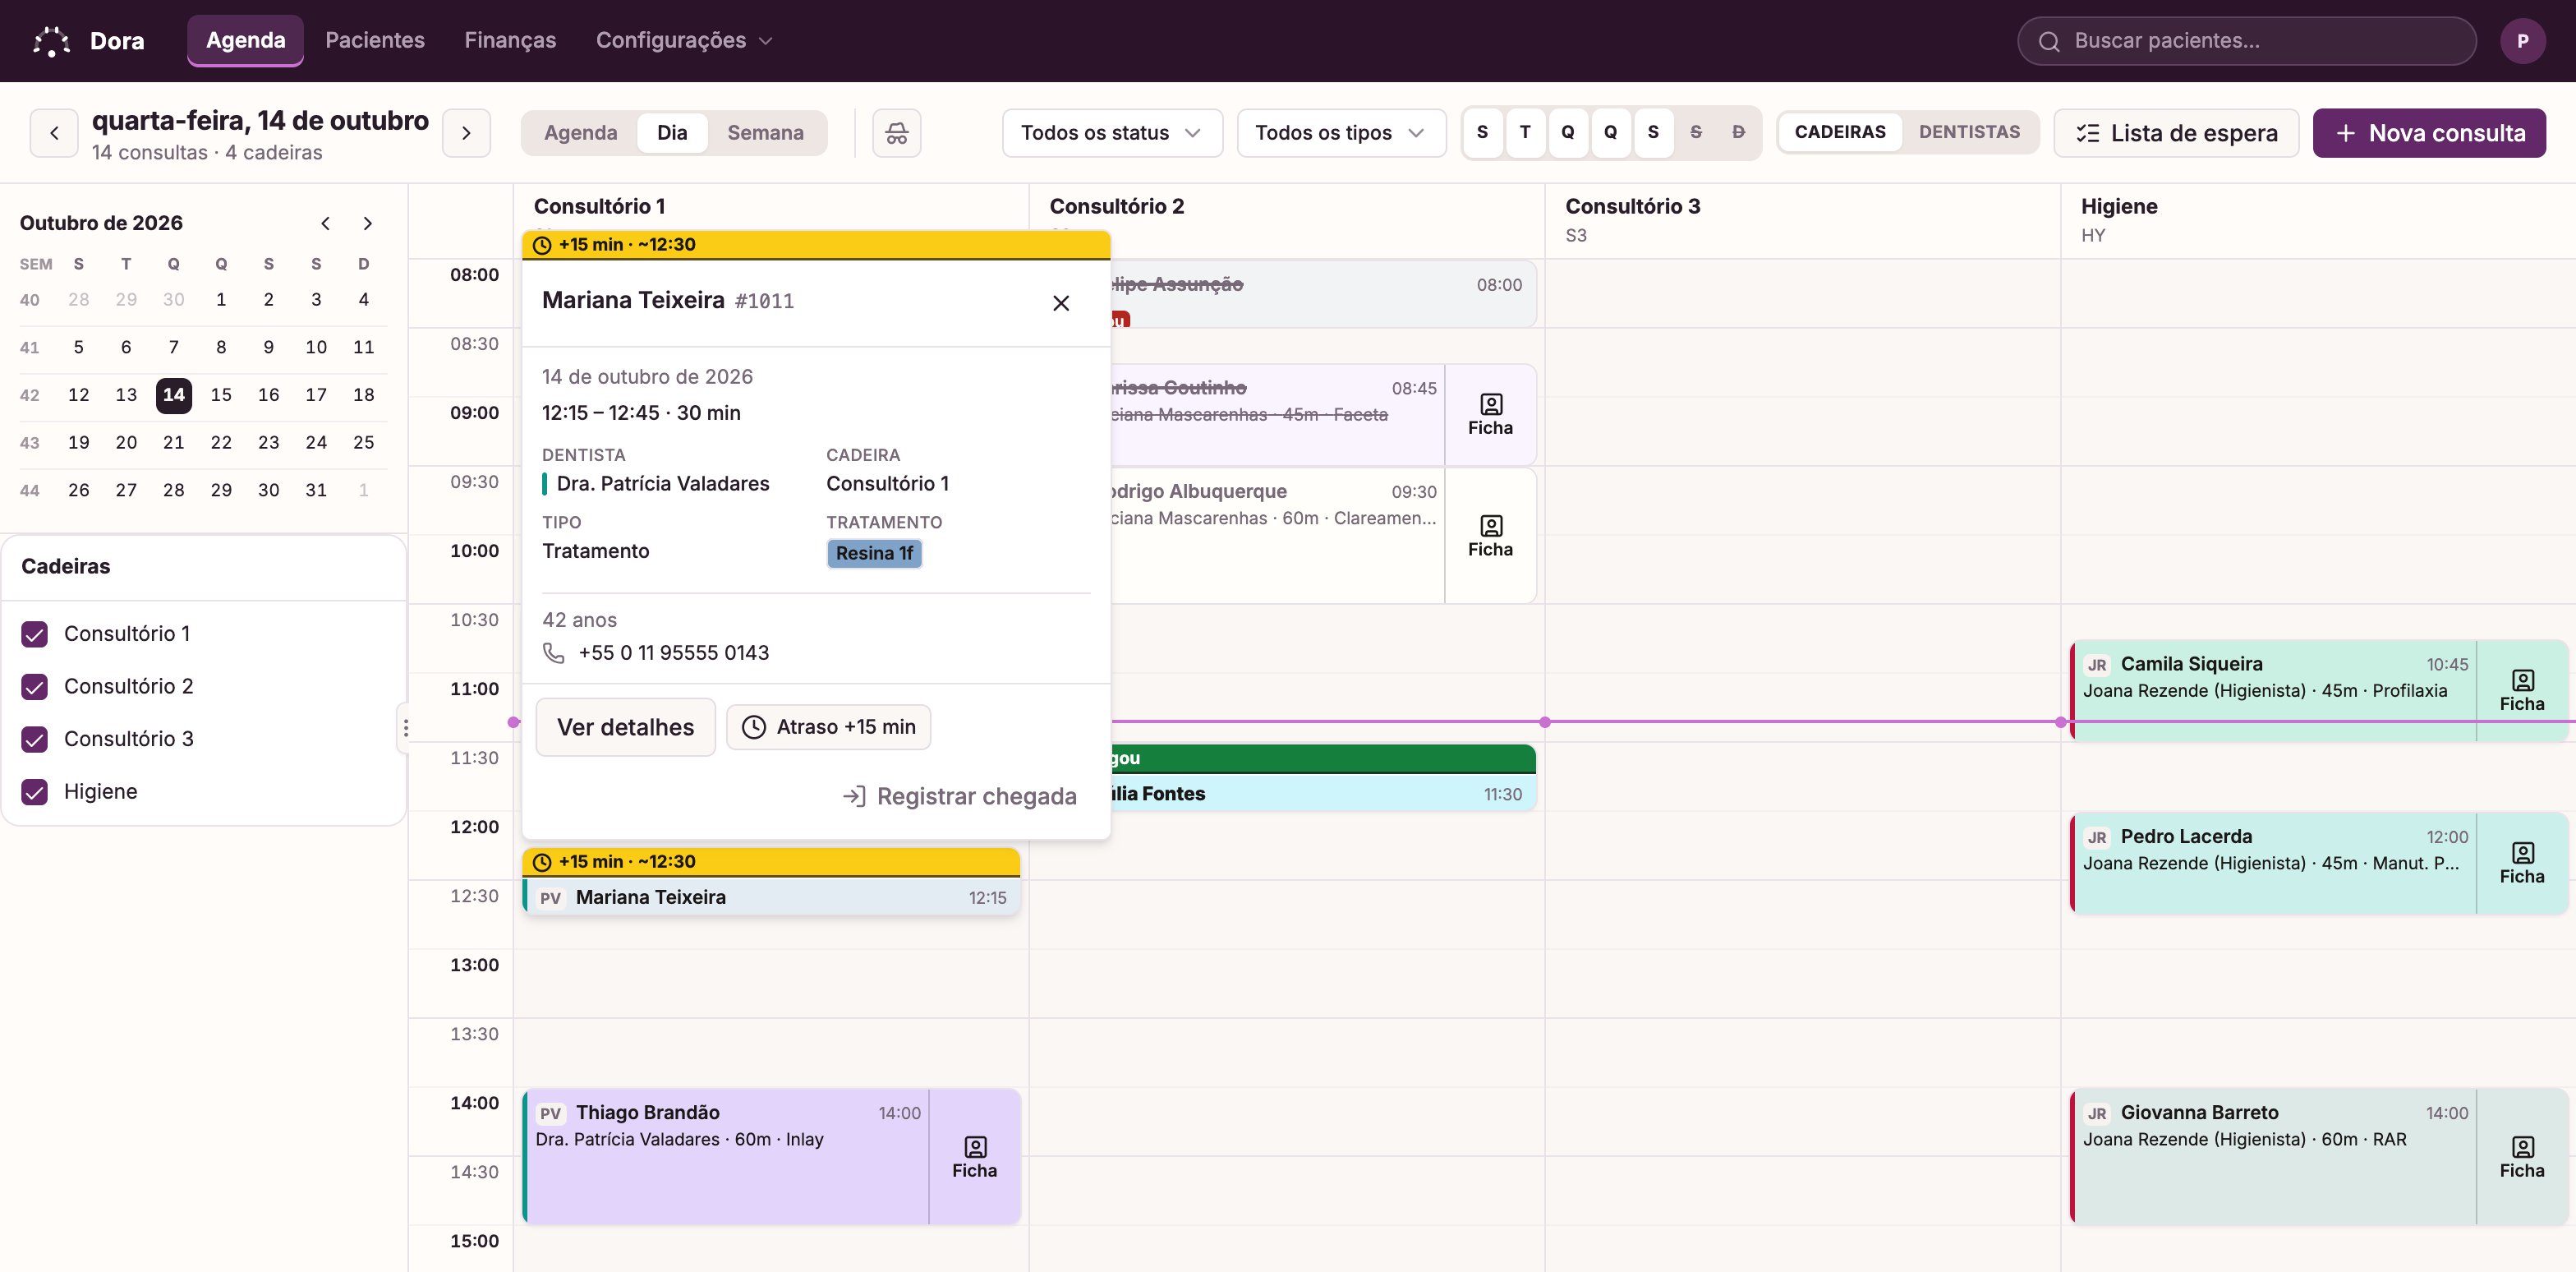Click the sidebar collapse handle
The image size is (2576, 1272).
(405, 727)
